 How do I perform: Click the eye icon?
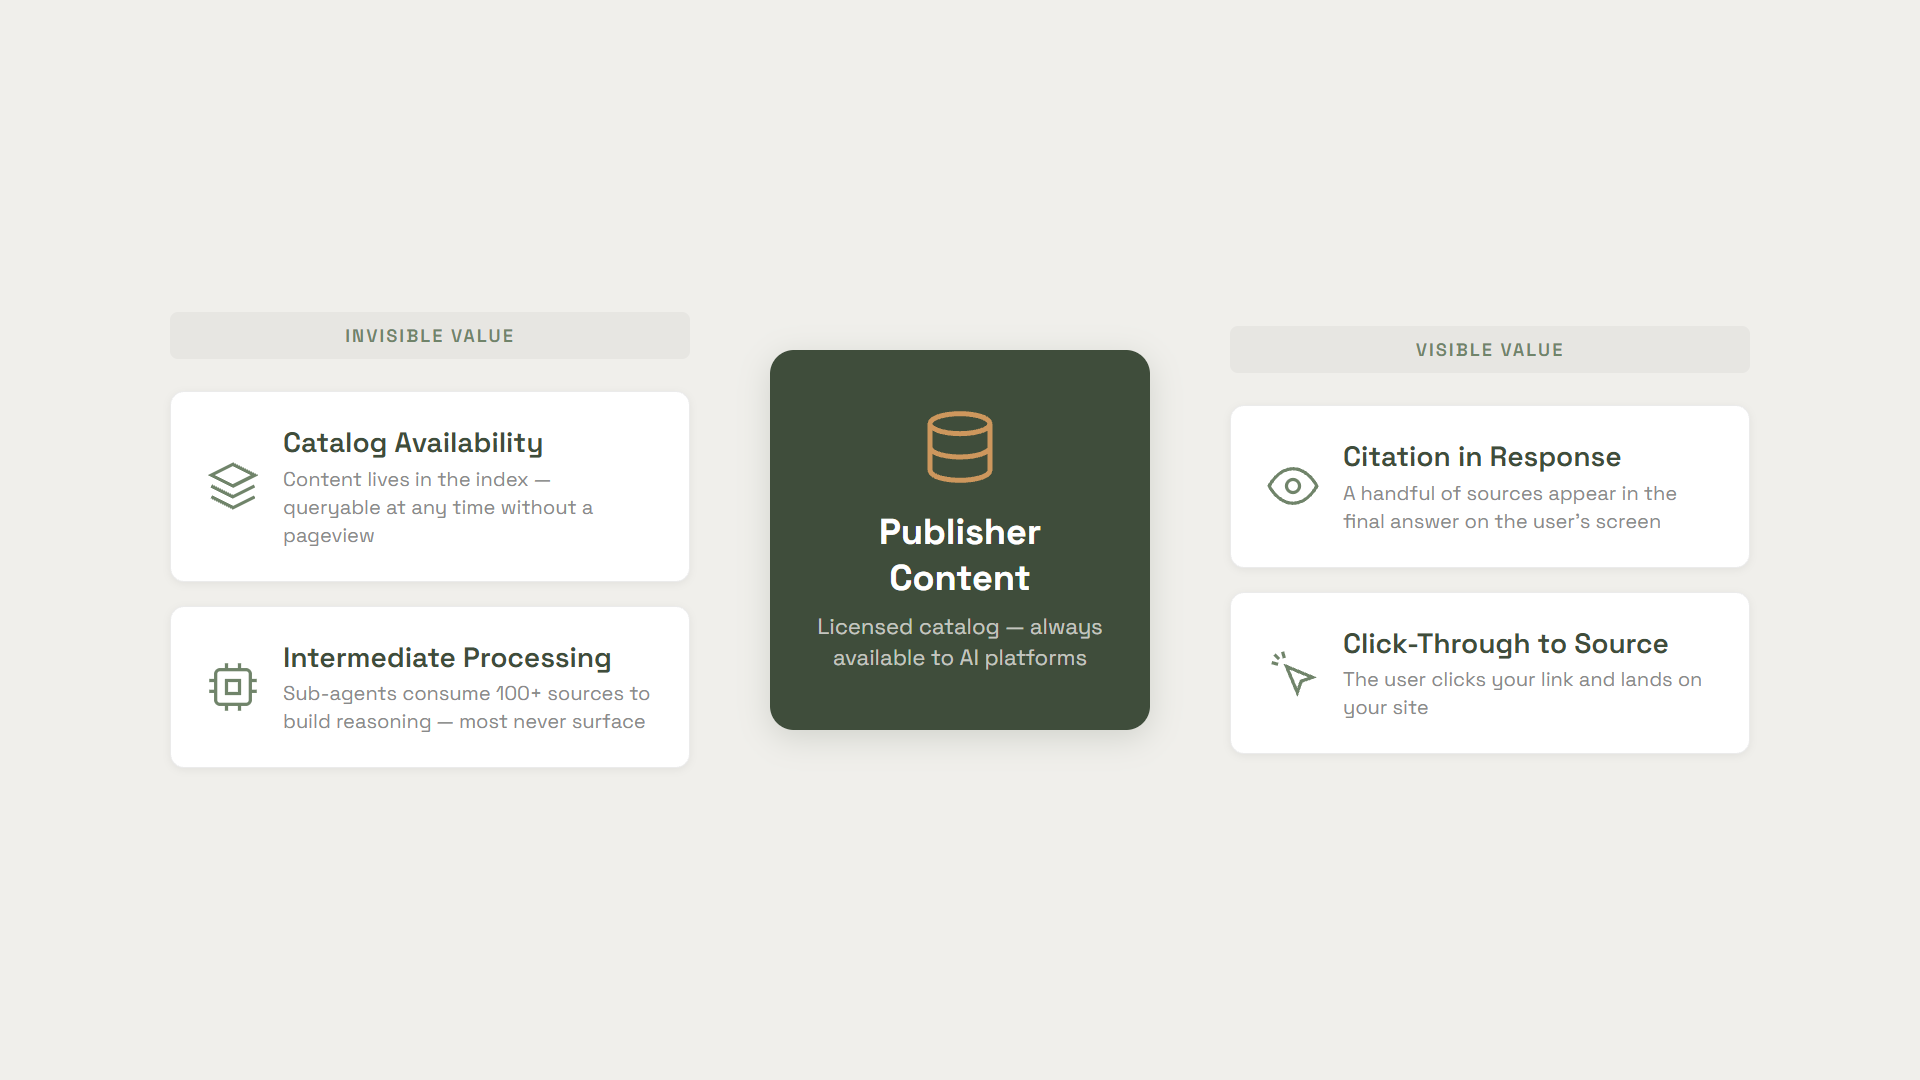[1292, 486]
